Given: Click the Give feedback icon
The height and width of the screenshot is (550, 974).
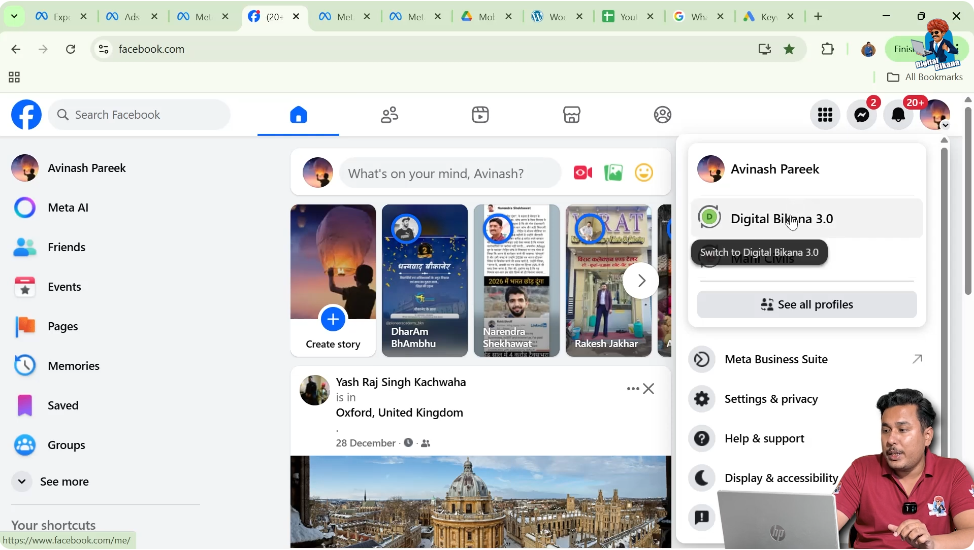Looking at the screenshot, I should pyautogui.click(x=702, y=517).
